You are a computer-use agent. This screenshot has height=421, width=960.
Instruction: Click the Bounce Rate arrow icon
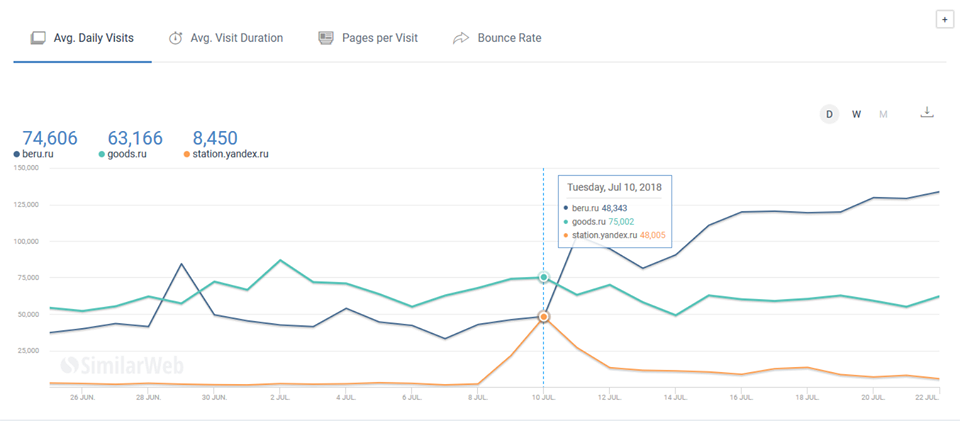click(461, 38)
